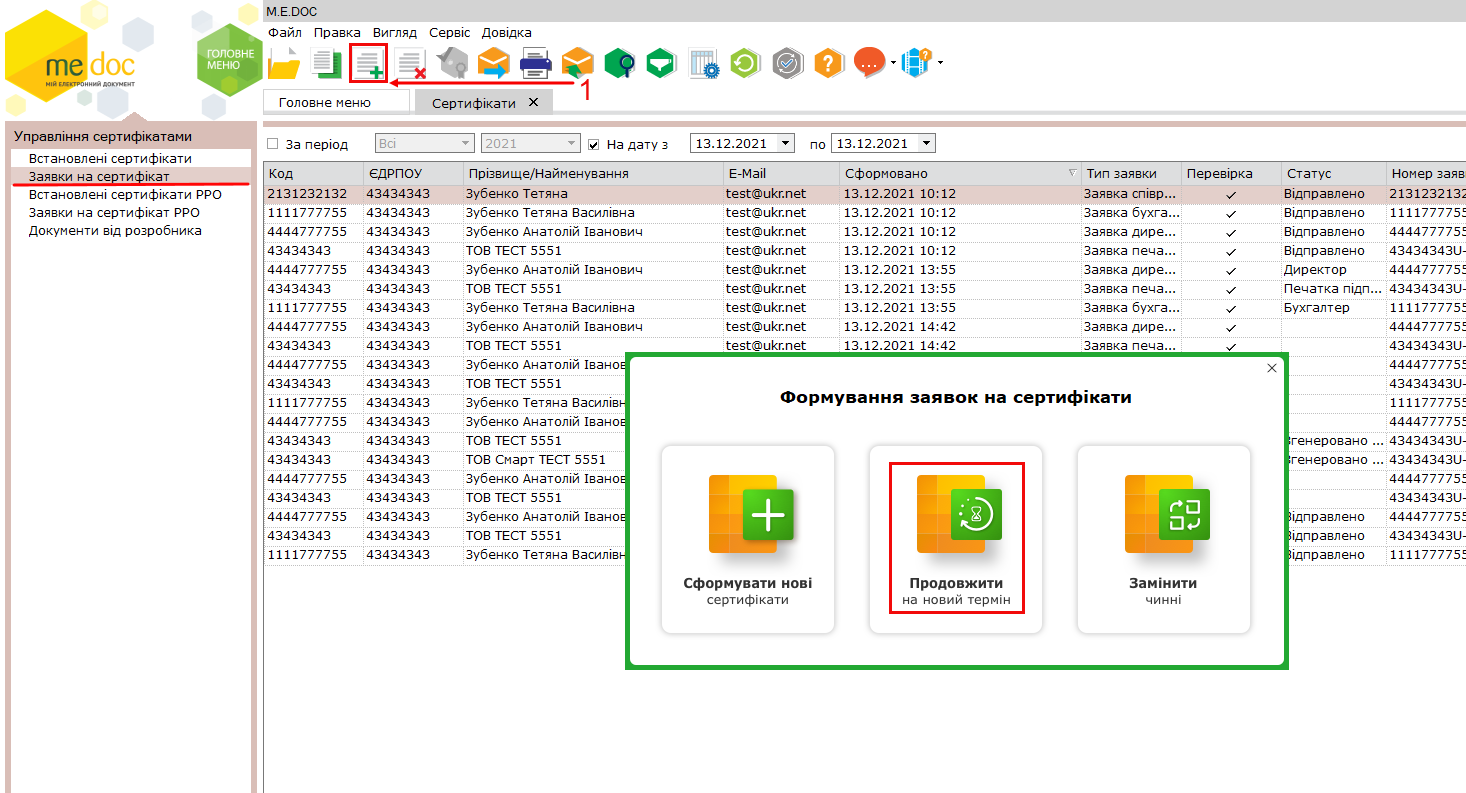Click the Бухгалтер status cell
Viewport: 1466px width, 793px height.
(1333, 307)
